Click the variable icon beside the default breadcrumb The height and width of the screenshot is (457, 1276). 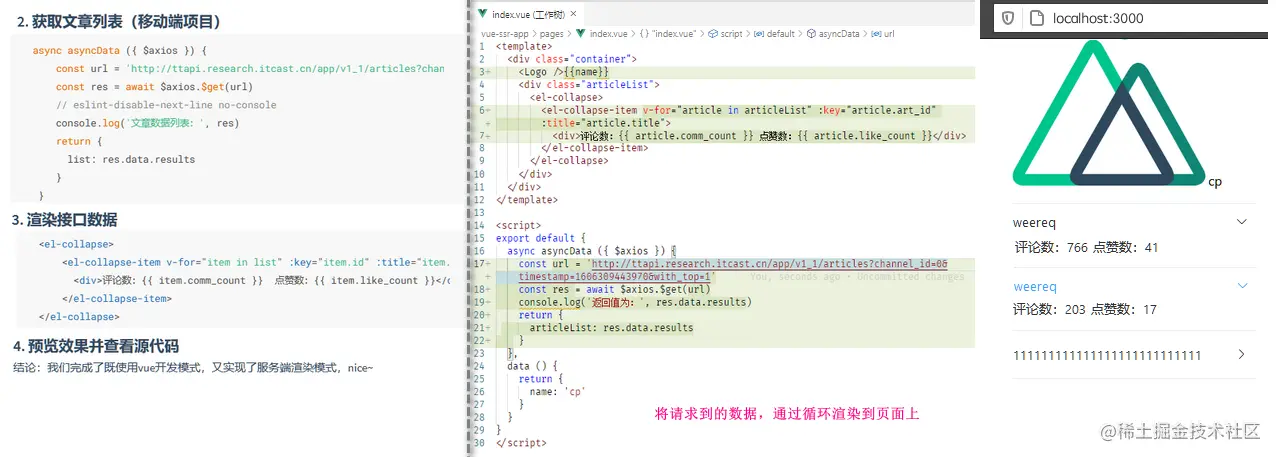tap(758, 33)
